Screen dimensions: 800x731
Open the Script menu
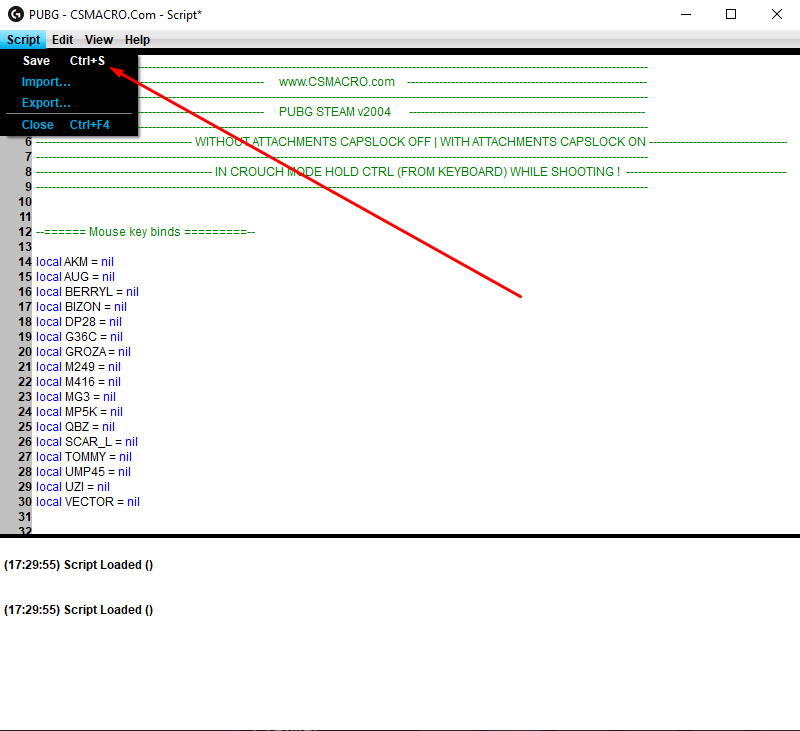[22, 40]
